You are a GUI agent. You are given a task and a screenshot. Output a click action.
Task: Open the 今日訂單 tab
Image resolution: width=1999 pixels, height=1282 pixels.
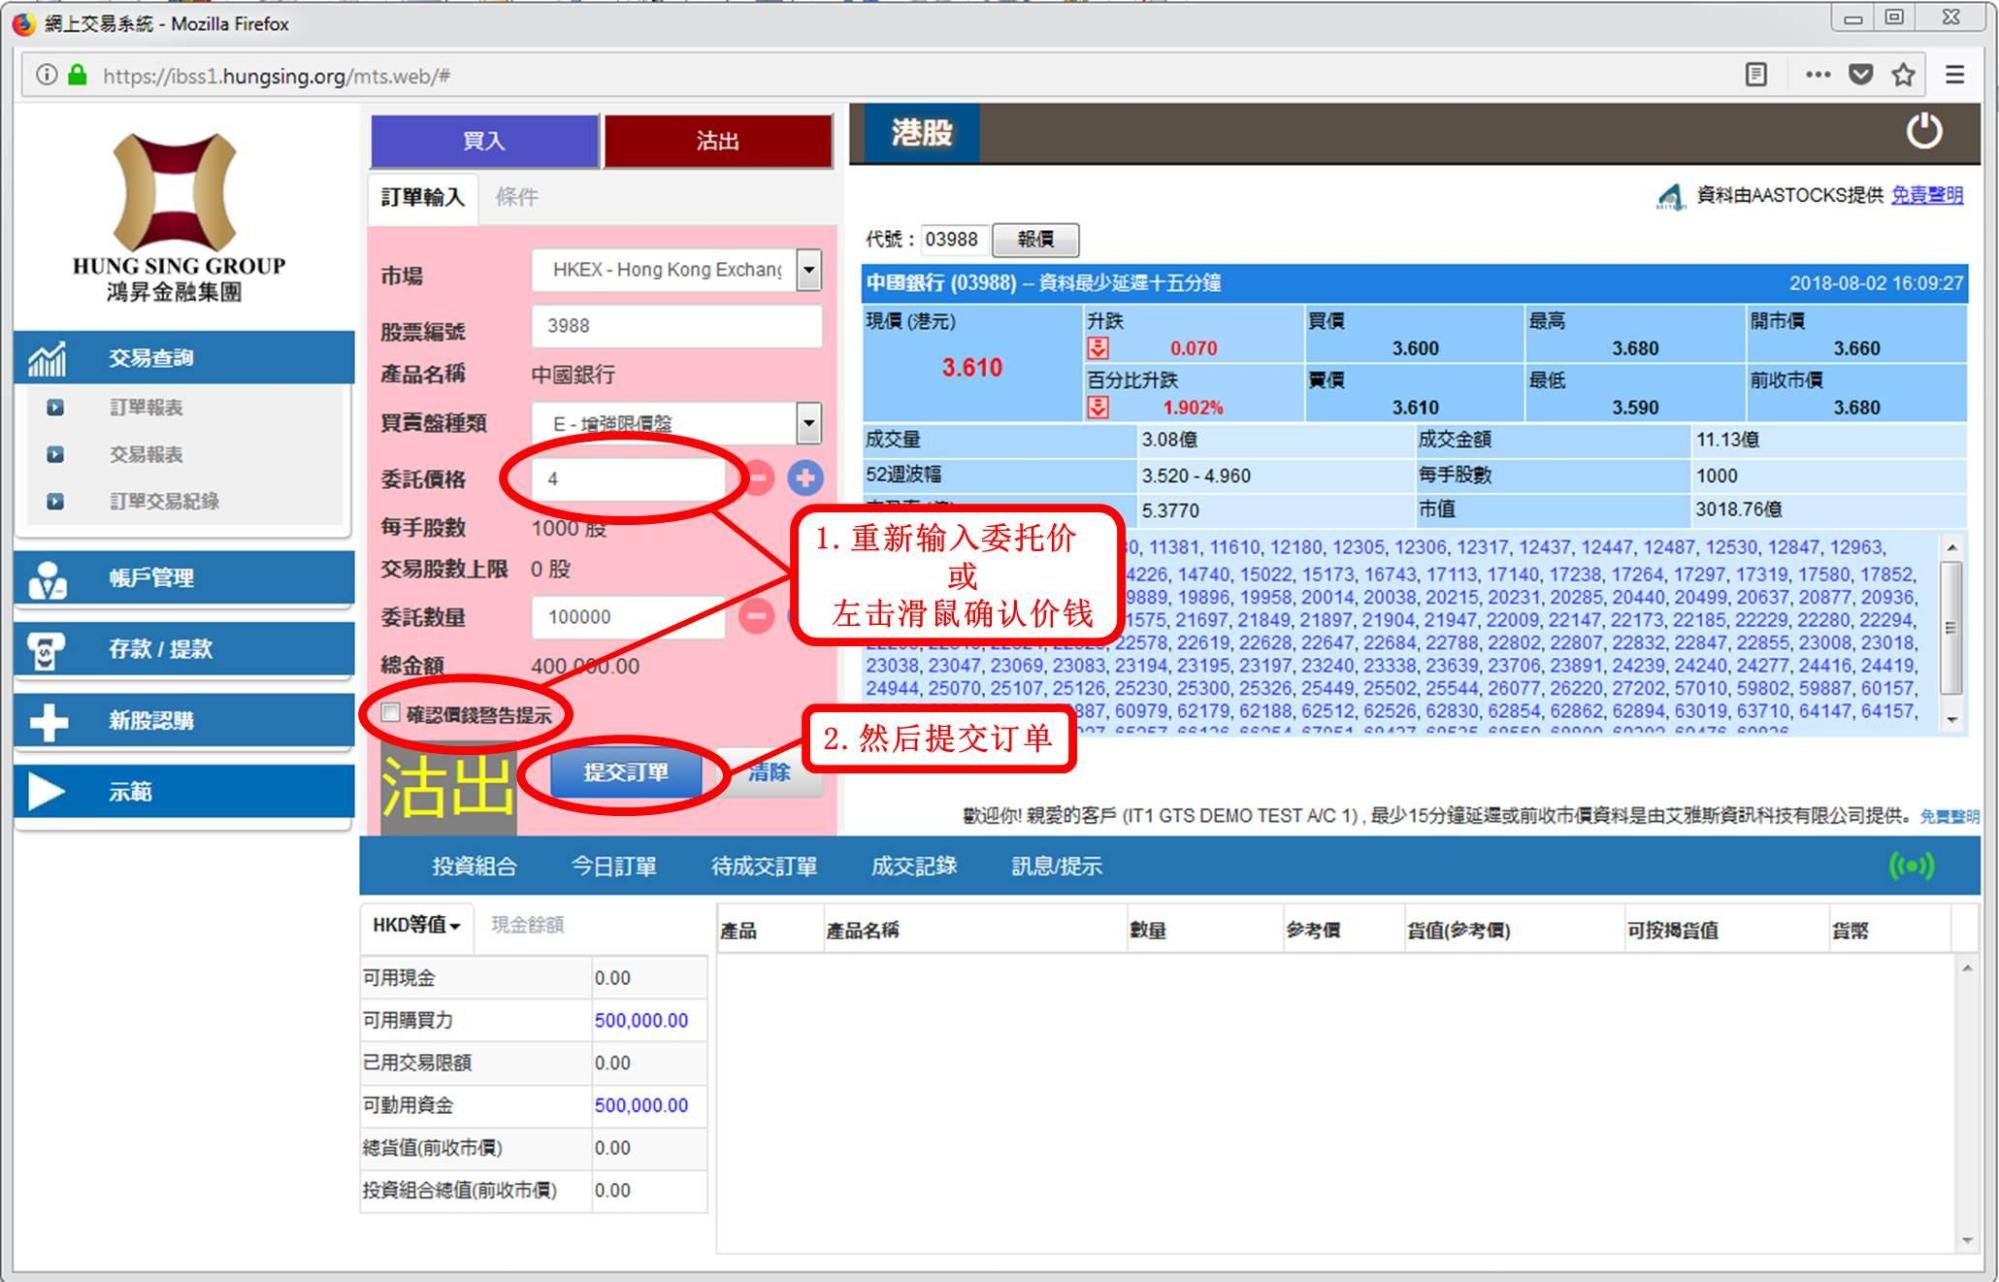615,866
